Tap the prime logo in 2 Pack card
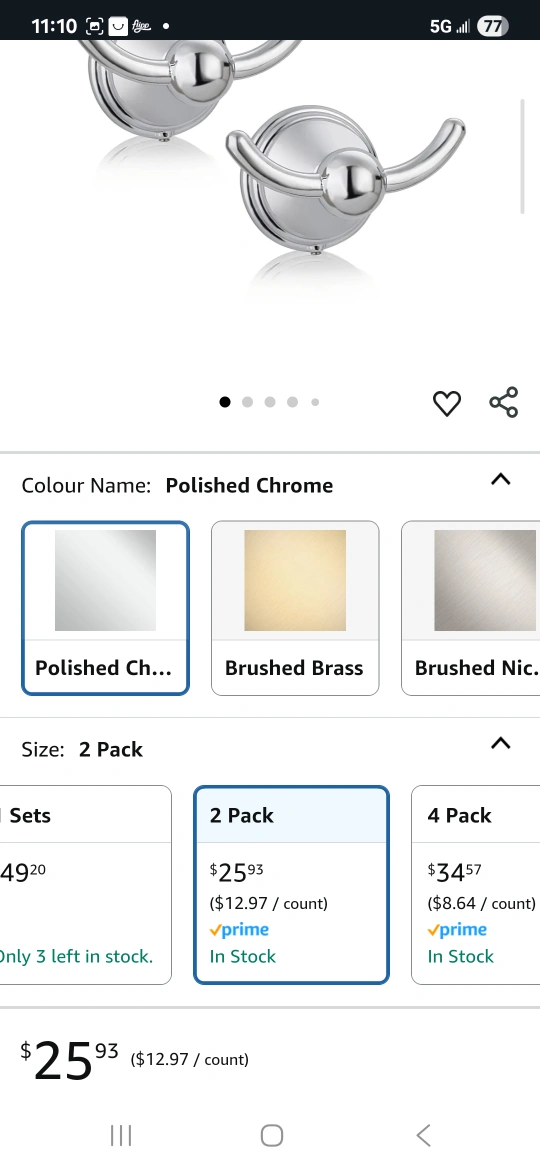 [x=239, y=930]
